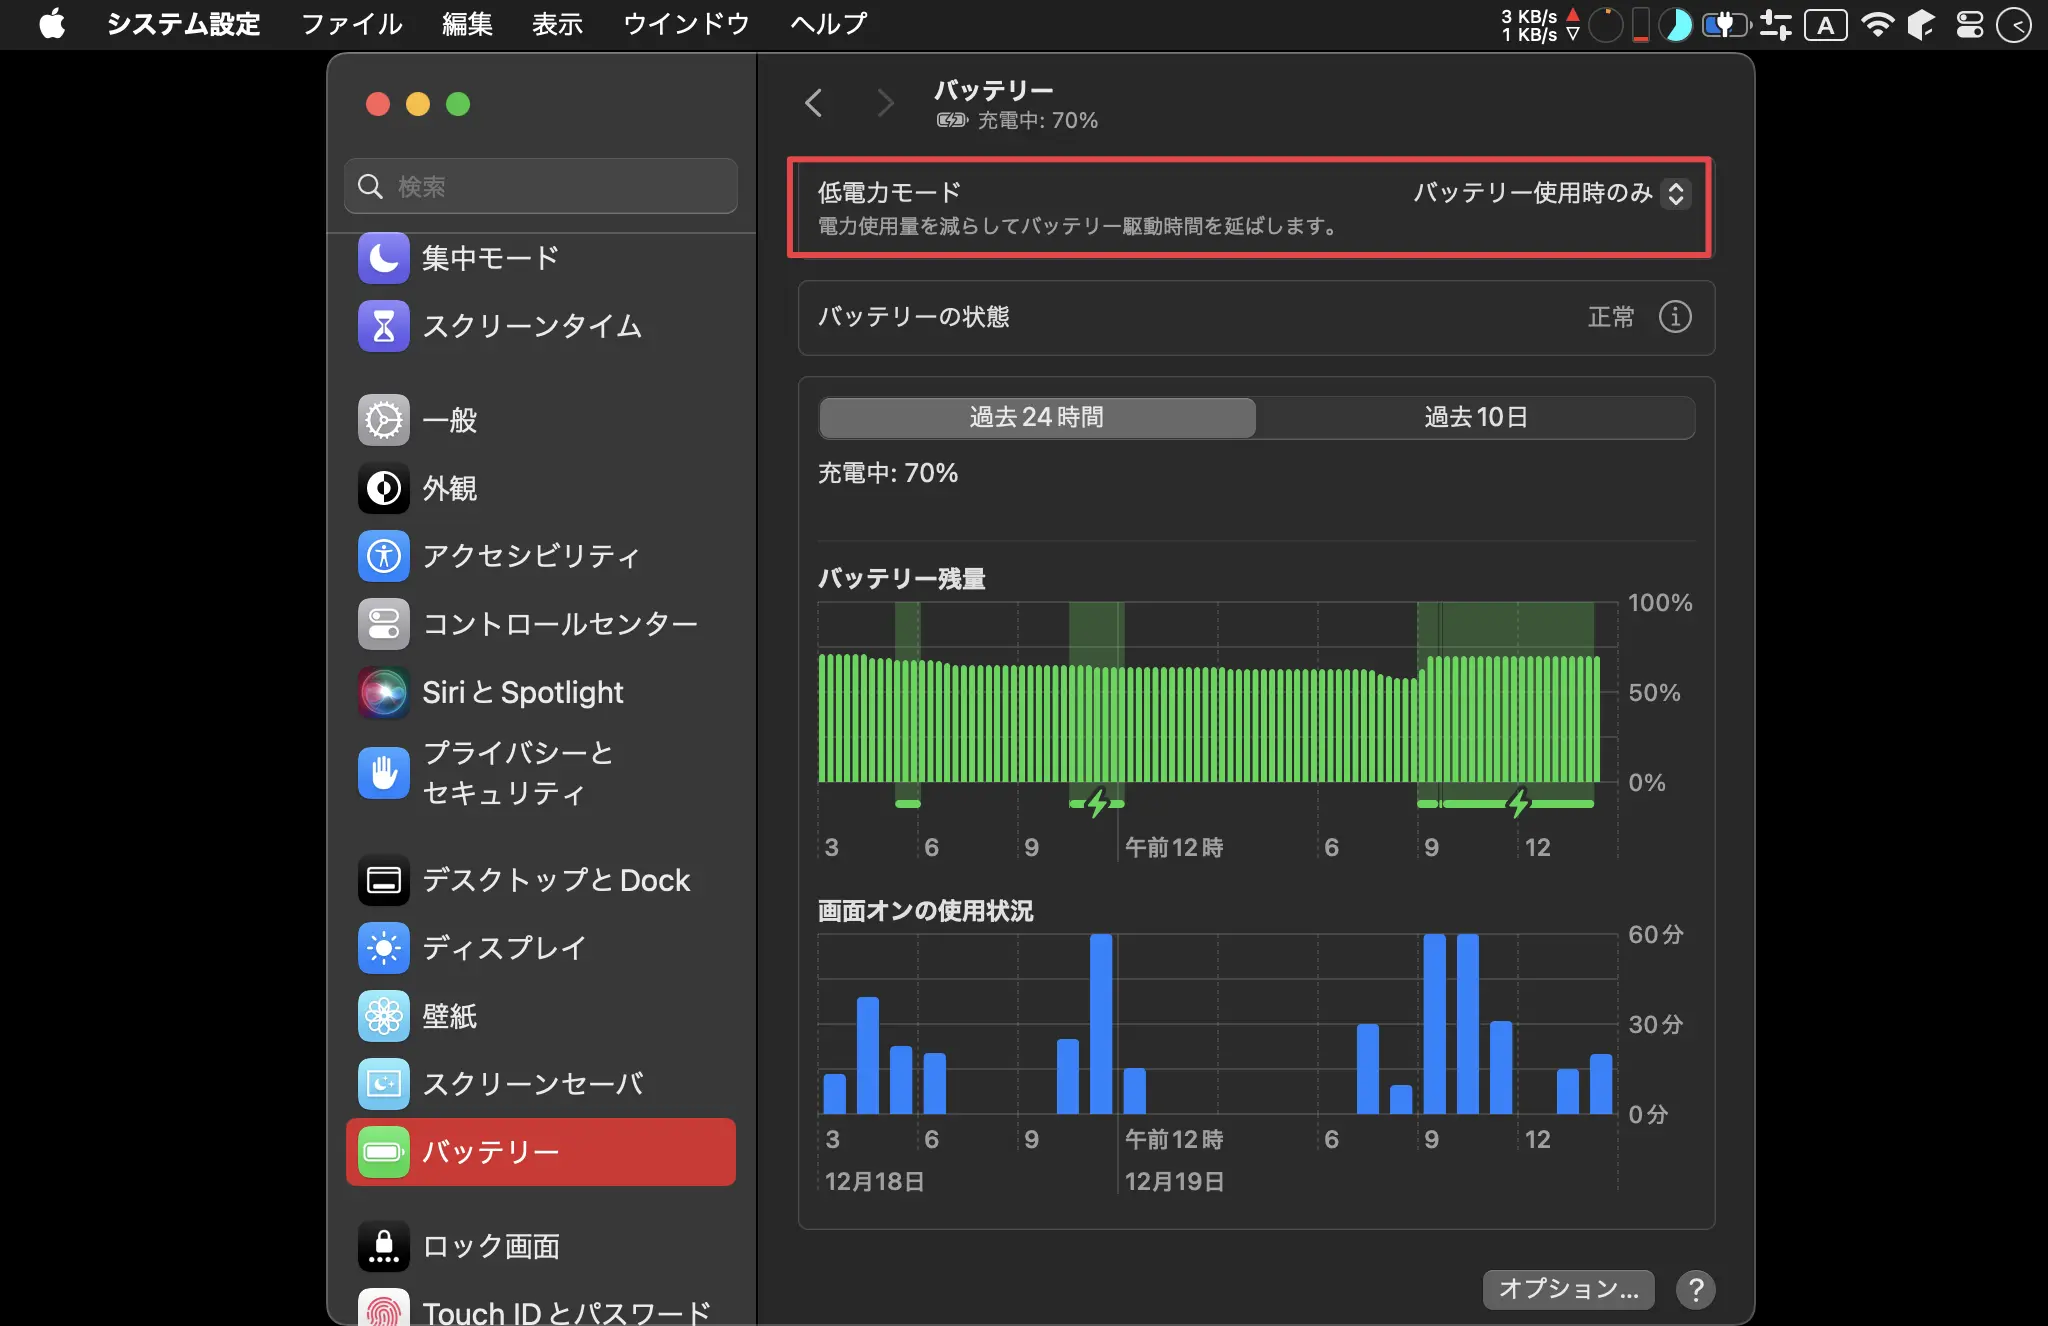2048x1326 pixels.
Task: Click the sliders icon in menu bar
Action: 1776,24
